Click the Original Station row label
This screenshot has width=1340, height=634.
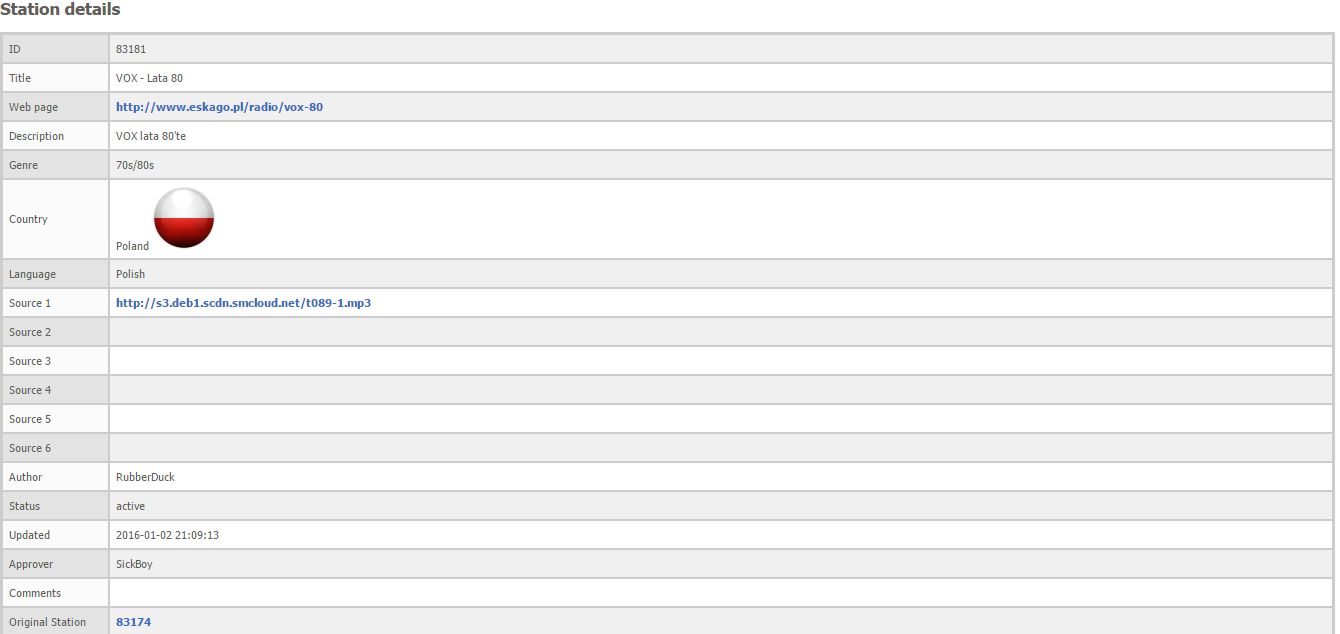tap(47, 622)
